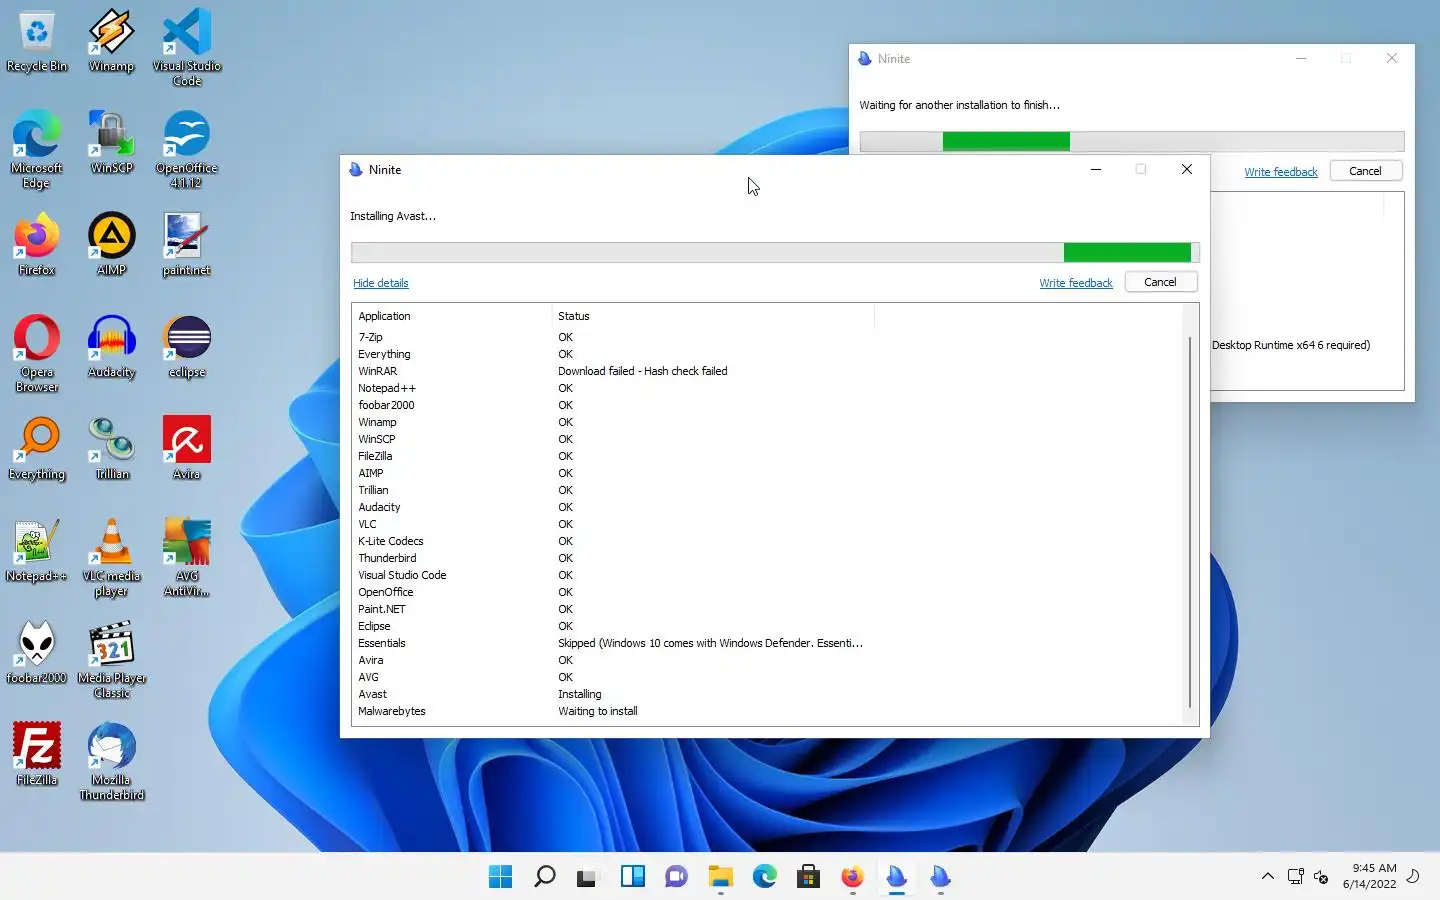Select the Audacity desktop shortcut
Viewport: 1440px width, 900px height.
click(x=111, y=347)
